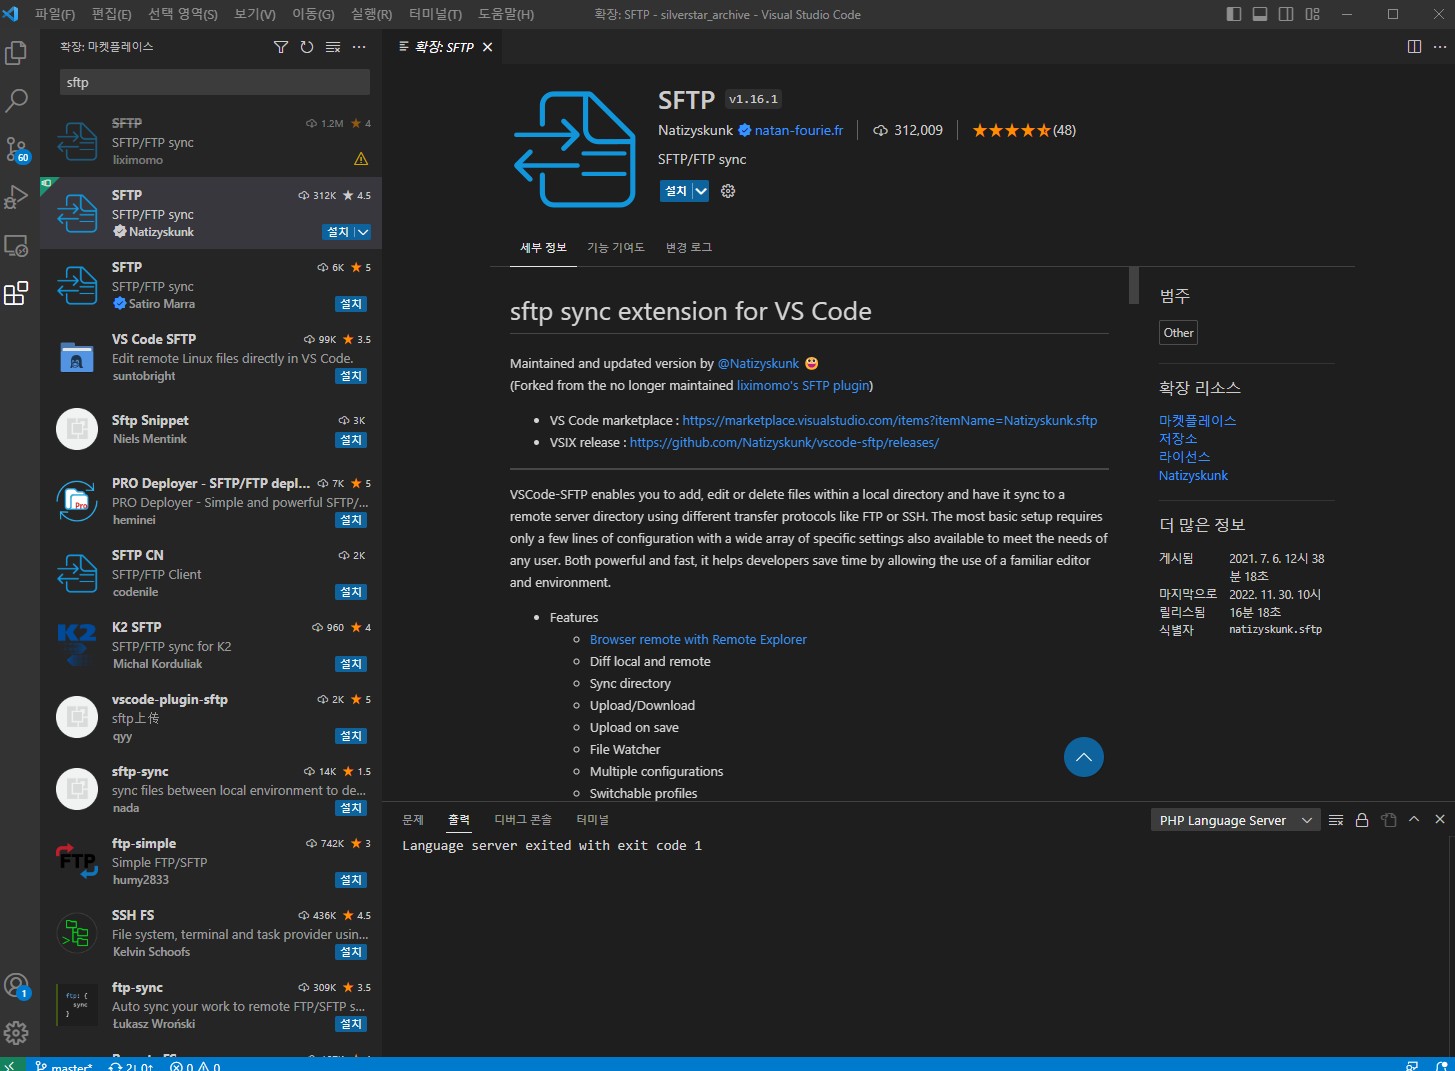
Task: Open the GitHub VSIX releases link
Action: (784, 442)
